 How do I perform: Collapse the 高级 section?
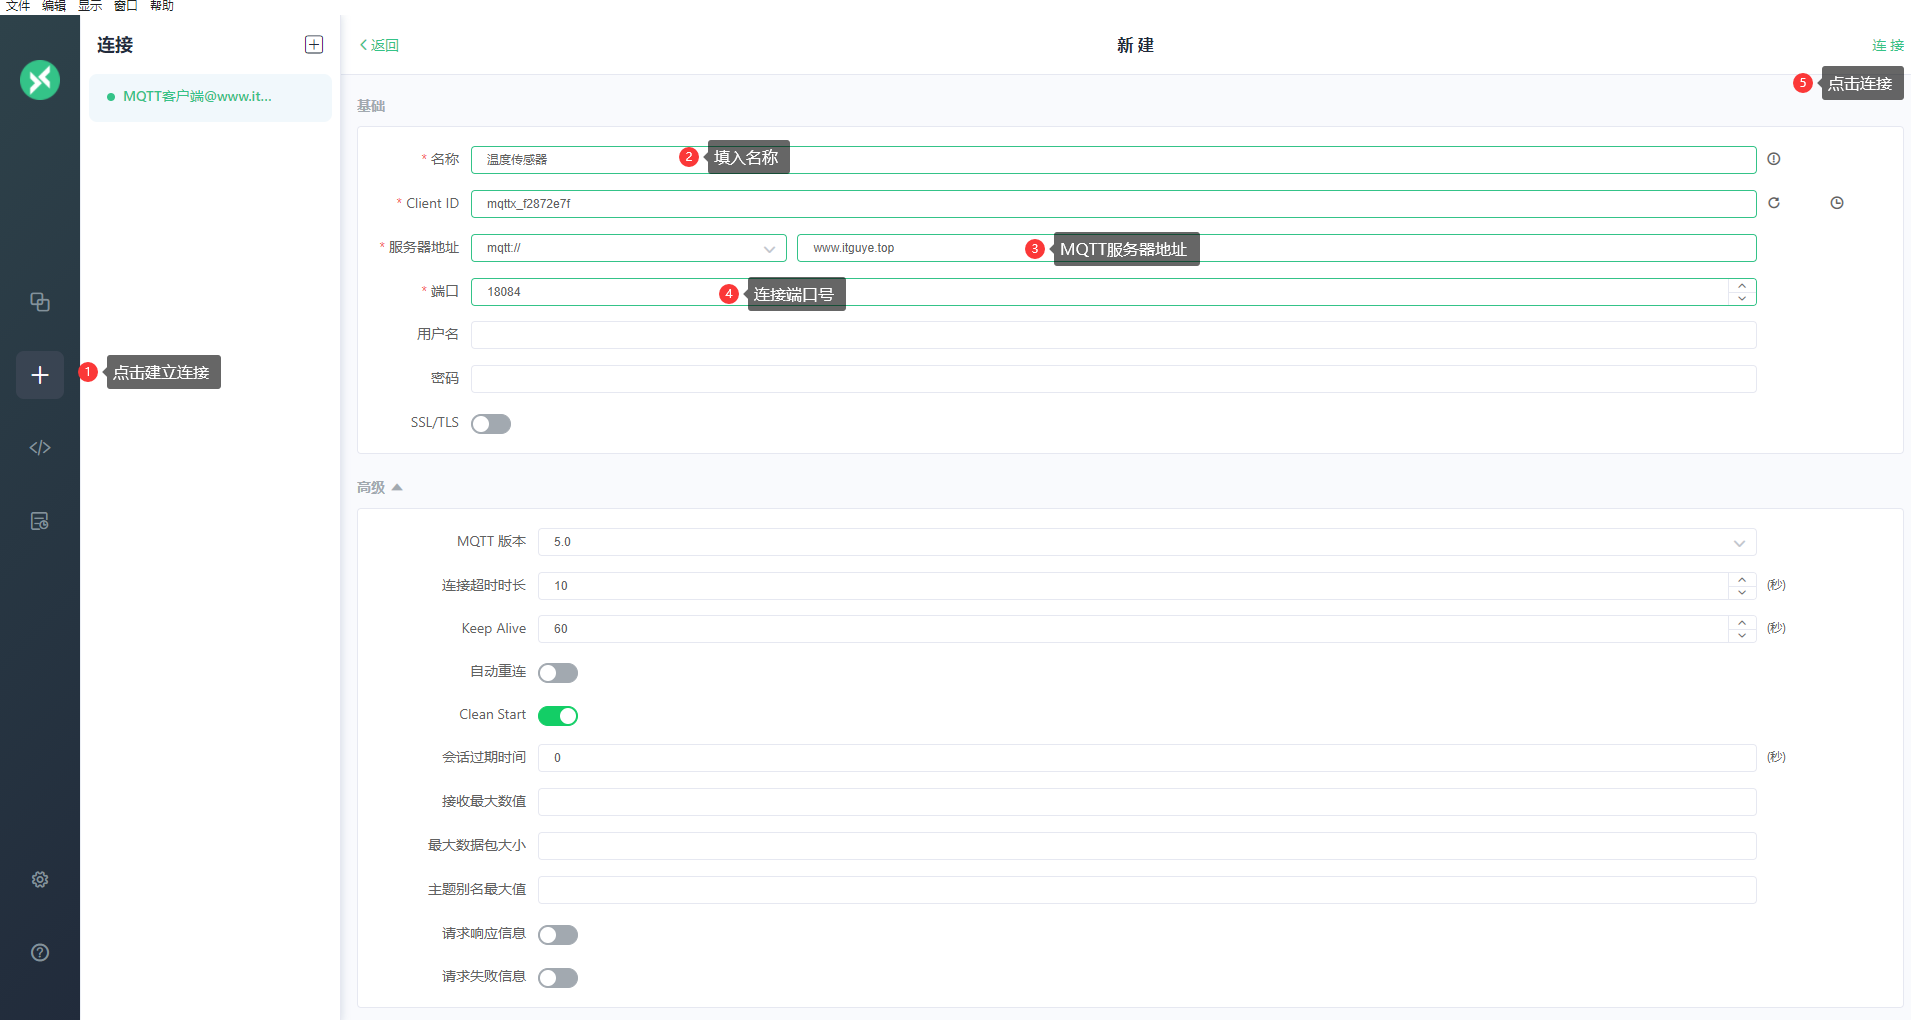click(x=380, y=487)
